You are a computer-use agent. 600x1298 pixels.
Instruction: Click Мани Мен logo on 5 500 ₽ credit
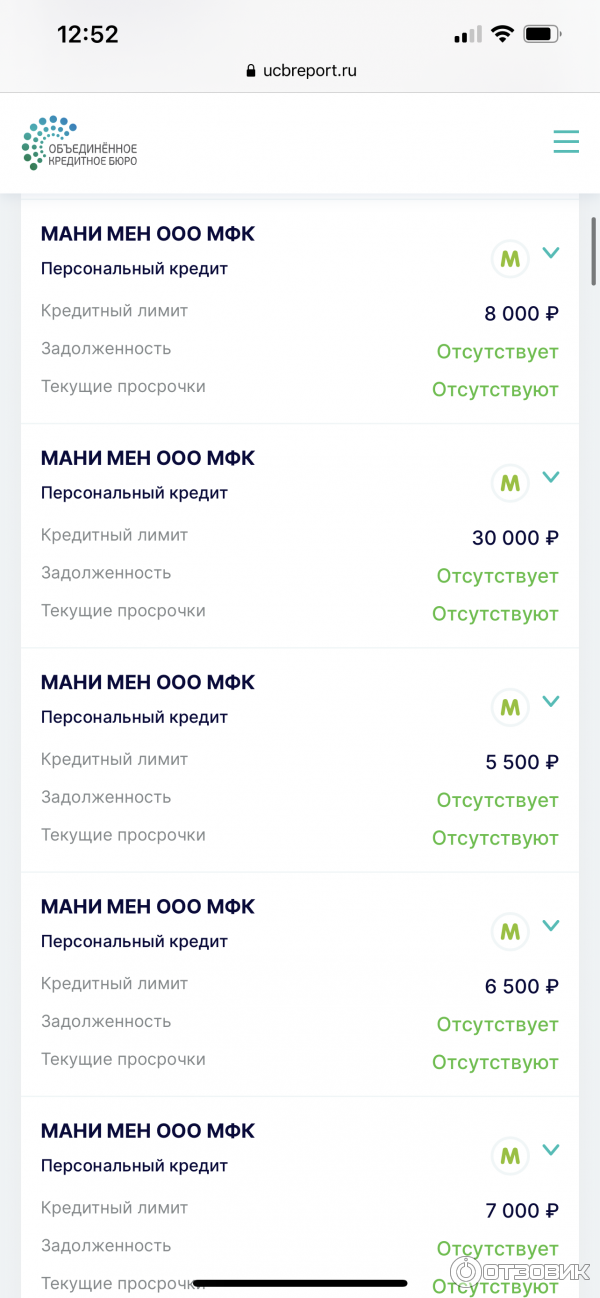pyautogui.click(x=510, y=708)
